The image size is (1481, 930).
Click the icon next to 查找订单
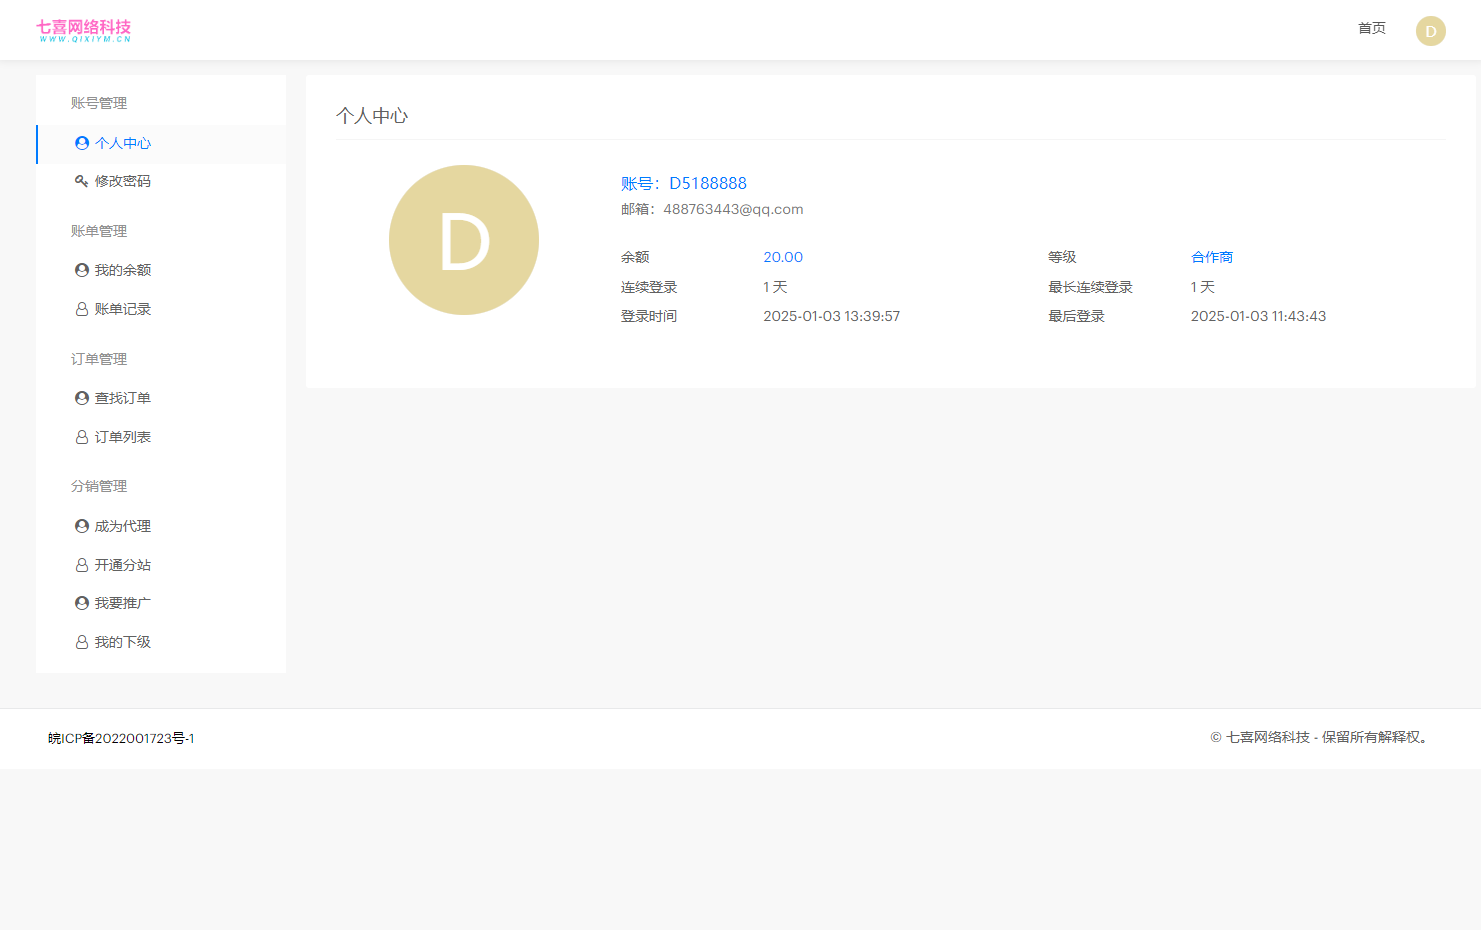tap(82, 398)
